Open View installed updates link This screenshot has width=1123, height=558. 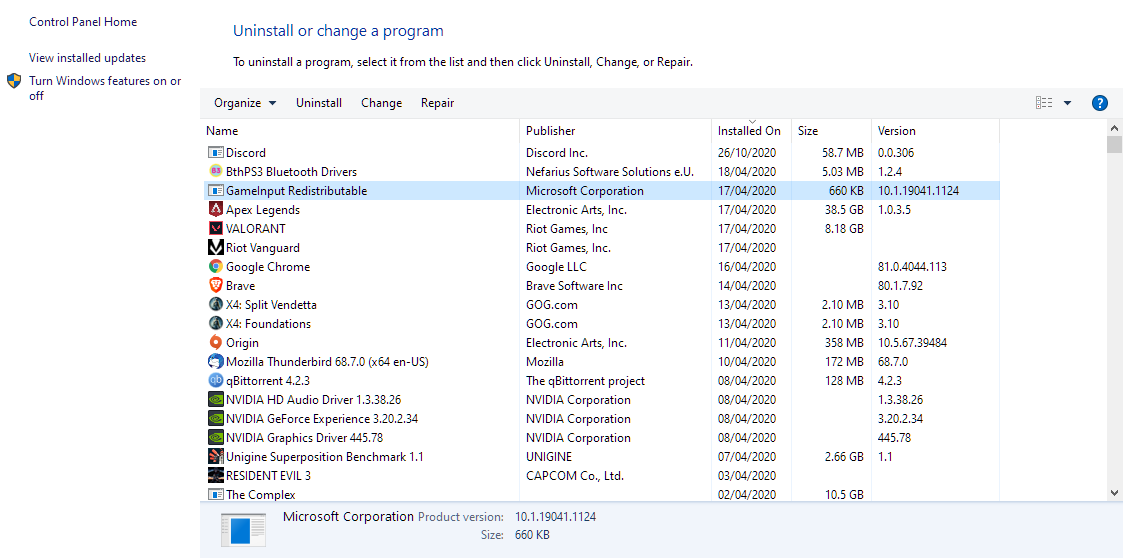[87, 58]
